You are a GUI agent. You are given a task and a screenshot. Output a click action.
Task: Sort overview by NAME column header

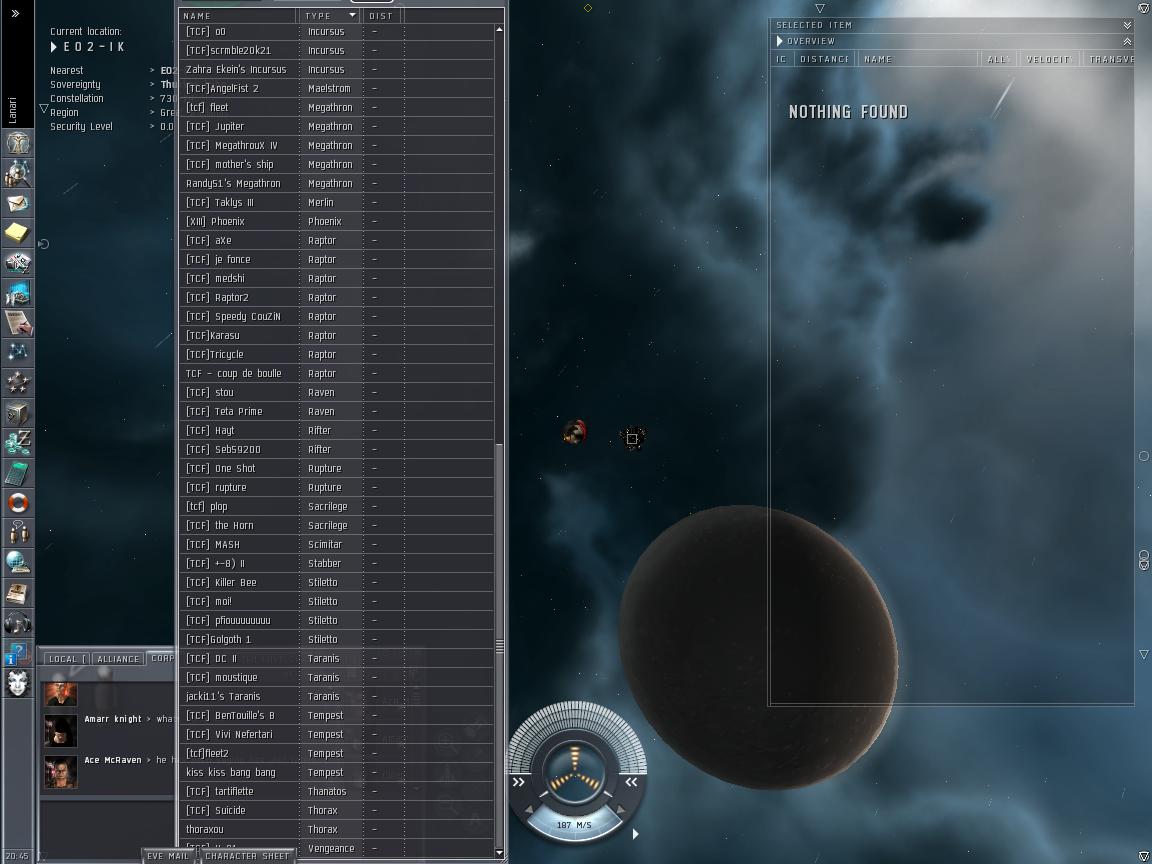(x=918, y=59)
